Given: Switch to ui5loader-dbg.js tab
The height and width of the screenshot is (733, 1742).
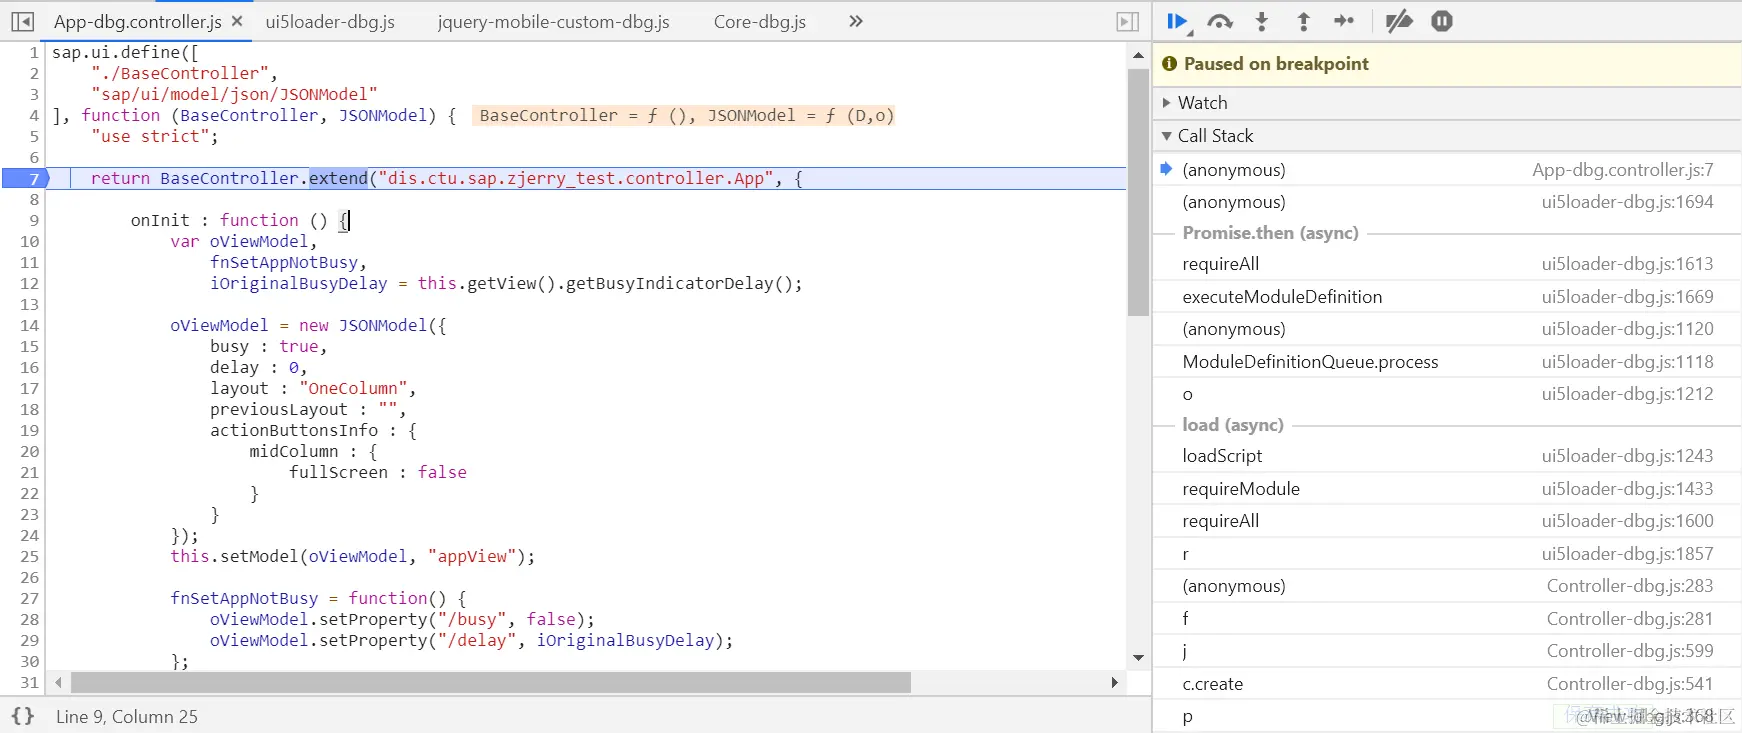Looking at the screenshot, I should [x=330, y=21].
